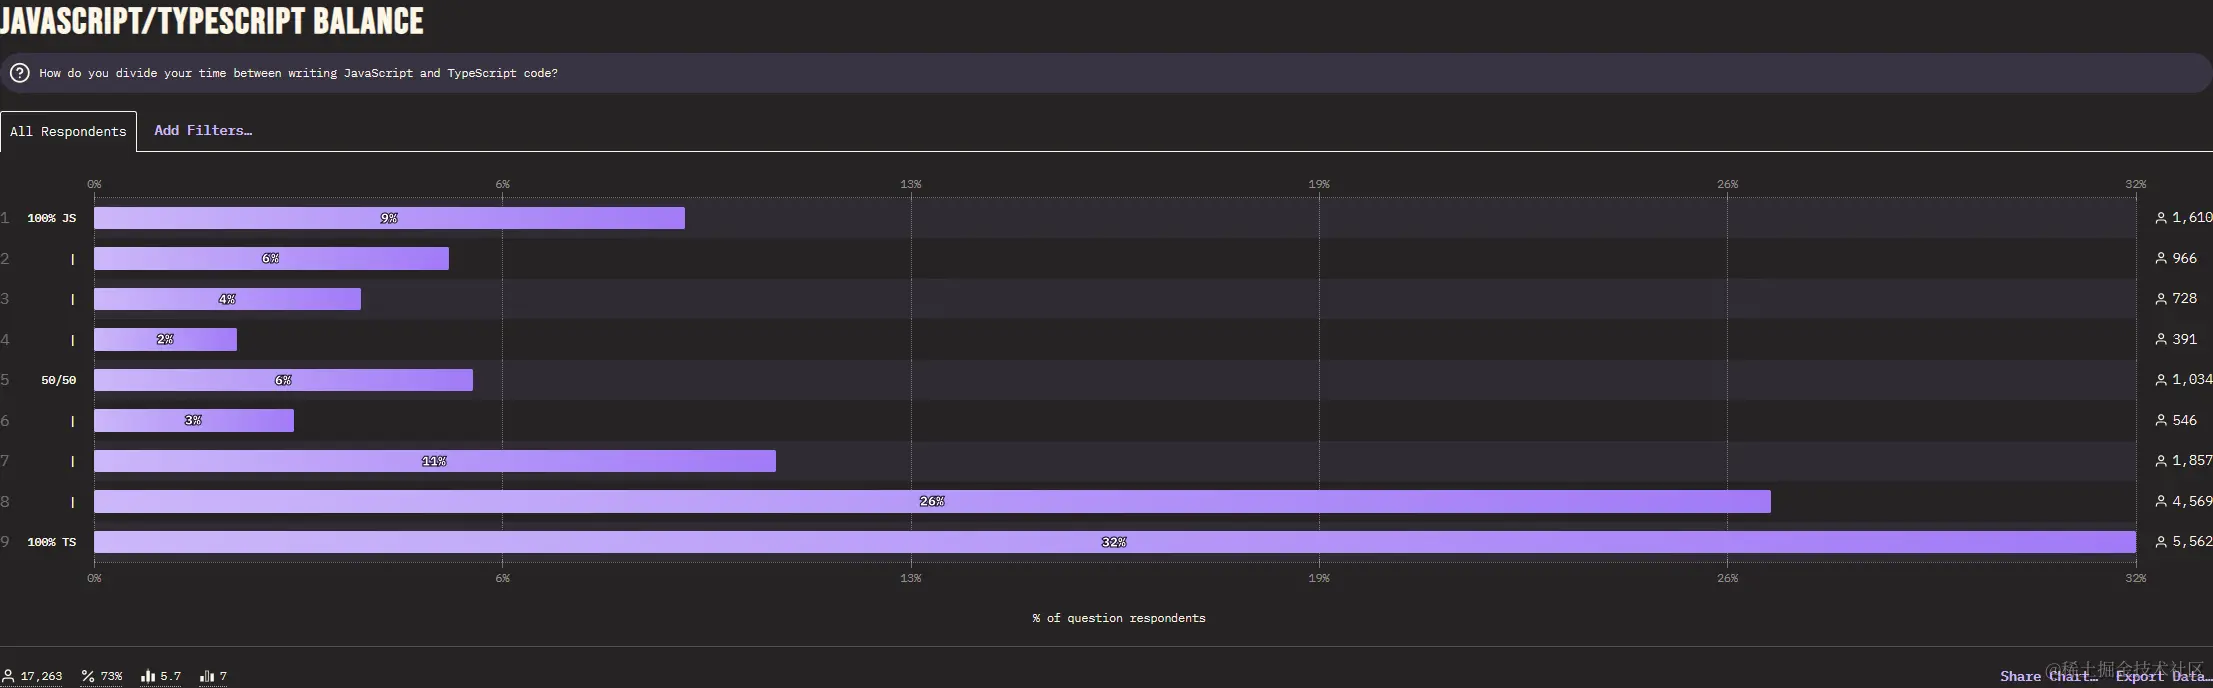2213x688 pixels.
Task: Click the 26% bar in row 8
Action: pyautogui.click(x=932, y=502)
